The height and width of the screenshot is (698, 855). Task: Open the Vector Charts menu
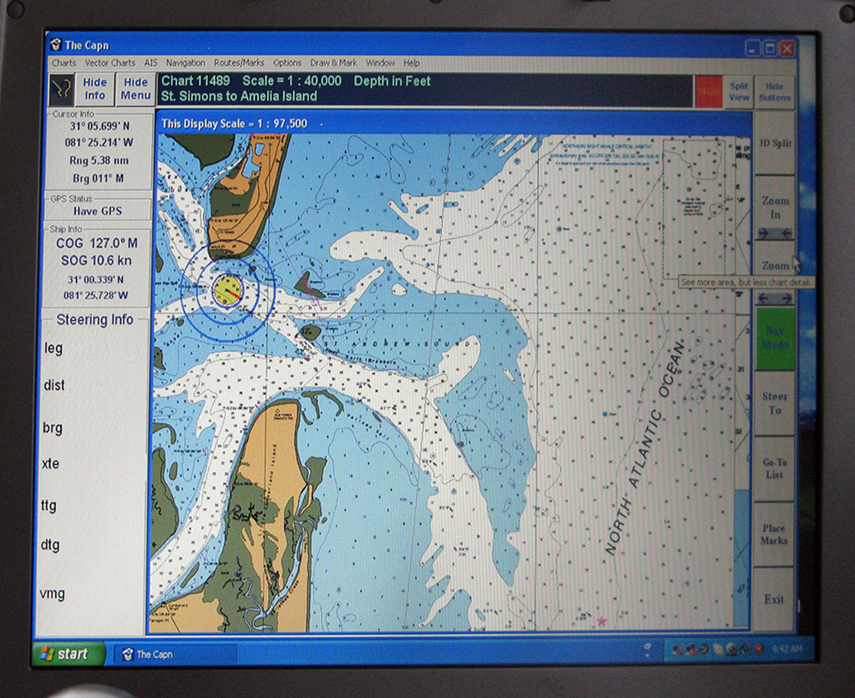pyautogui.click(x=110, y=63)
